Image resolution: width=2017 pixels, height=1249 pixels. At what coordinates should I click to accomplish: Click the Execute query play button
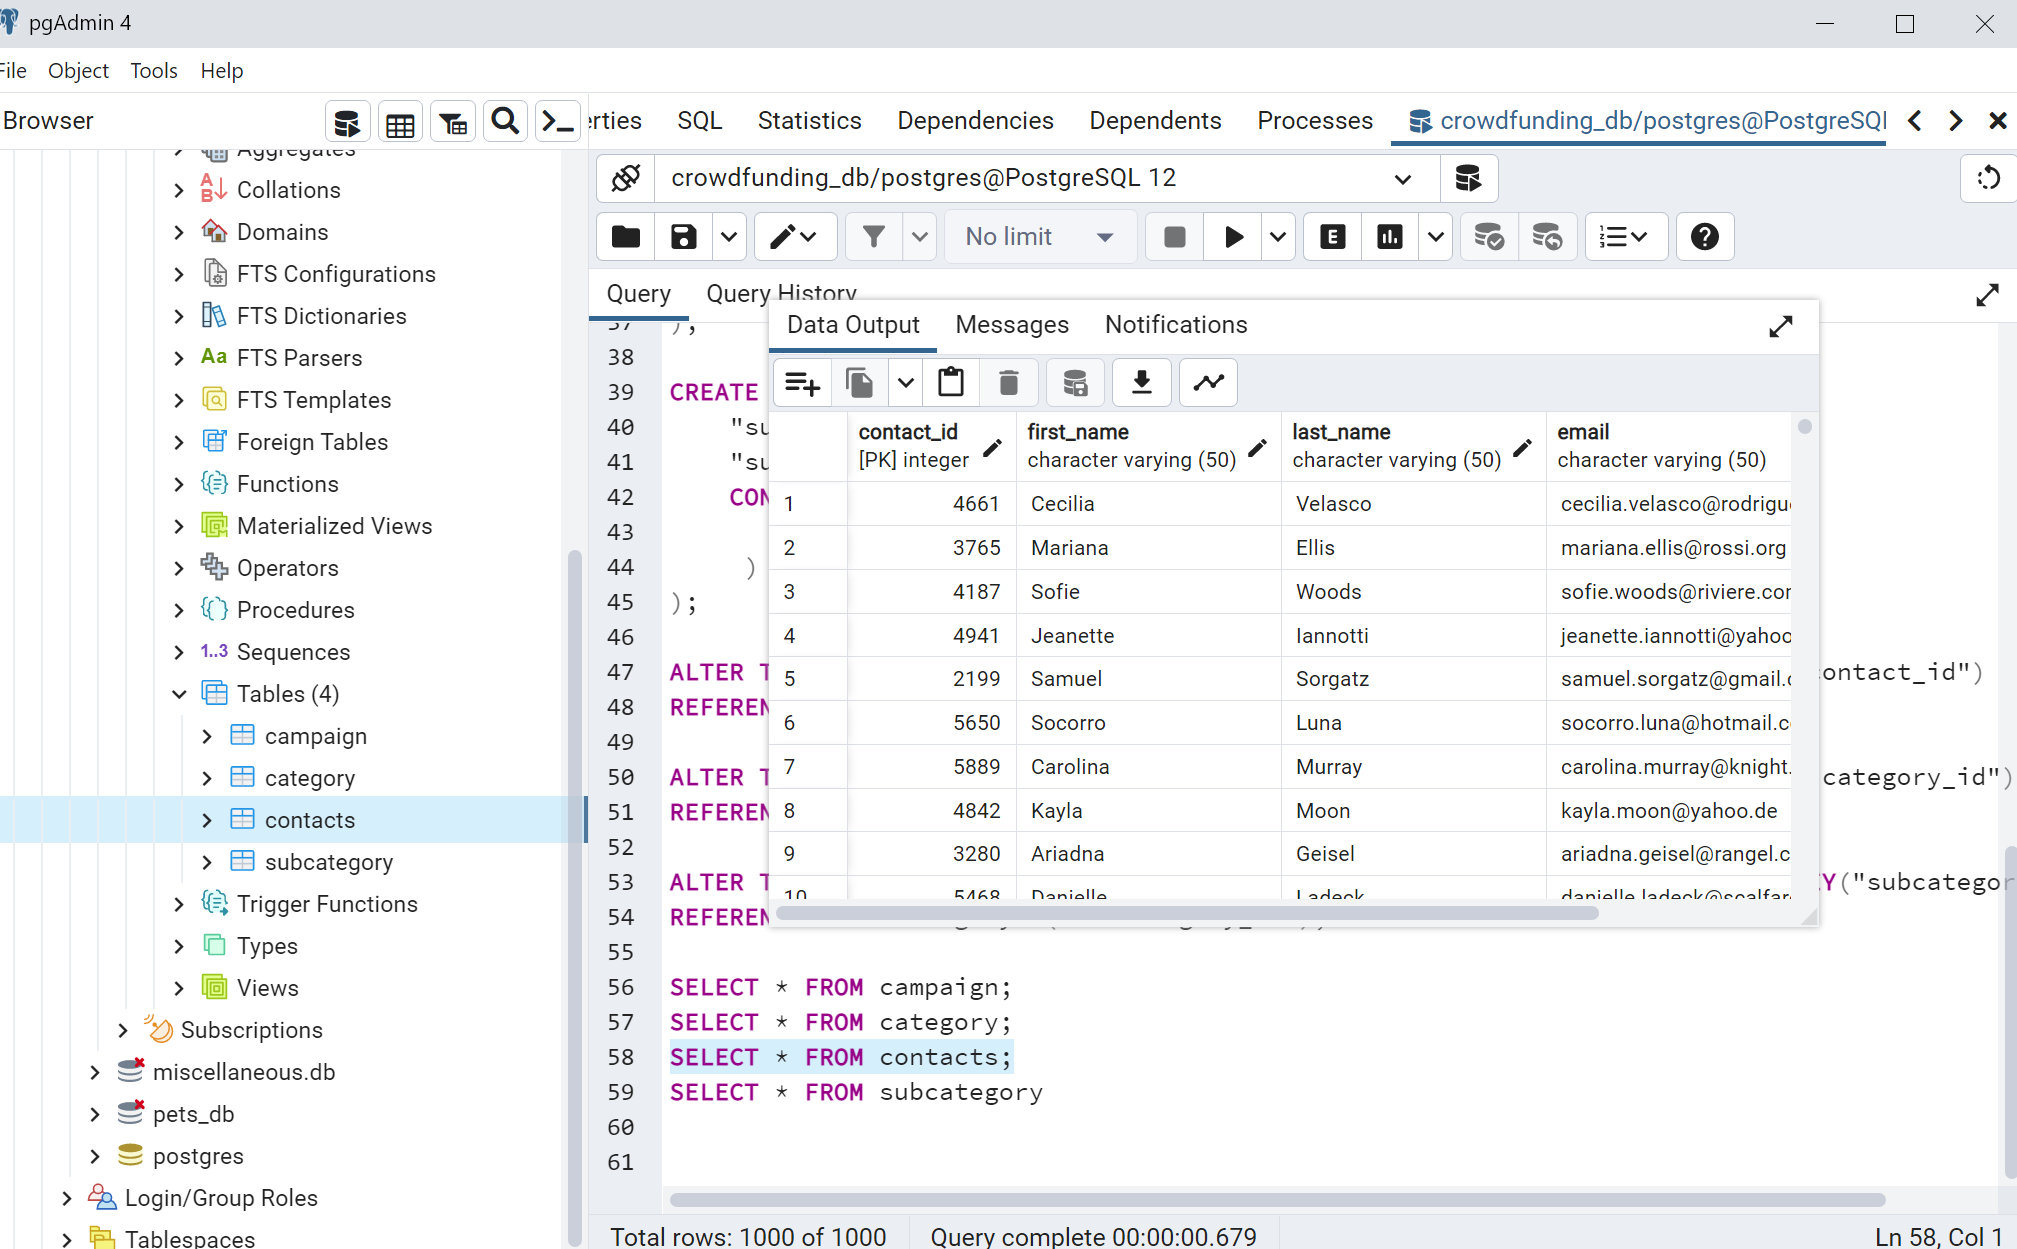[x=1233, y=237]
